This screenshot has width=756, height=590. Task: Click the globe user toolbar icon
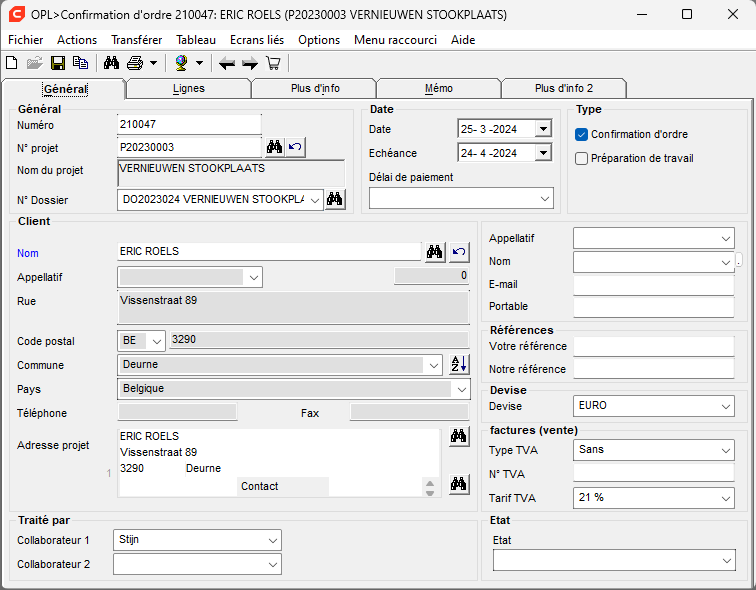(181, 63)
